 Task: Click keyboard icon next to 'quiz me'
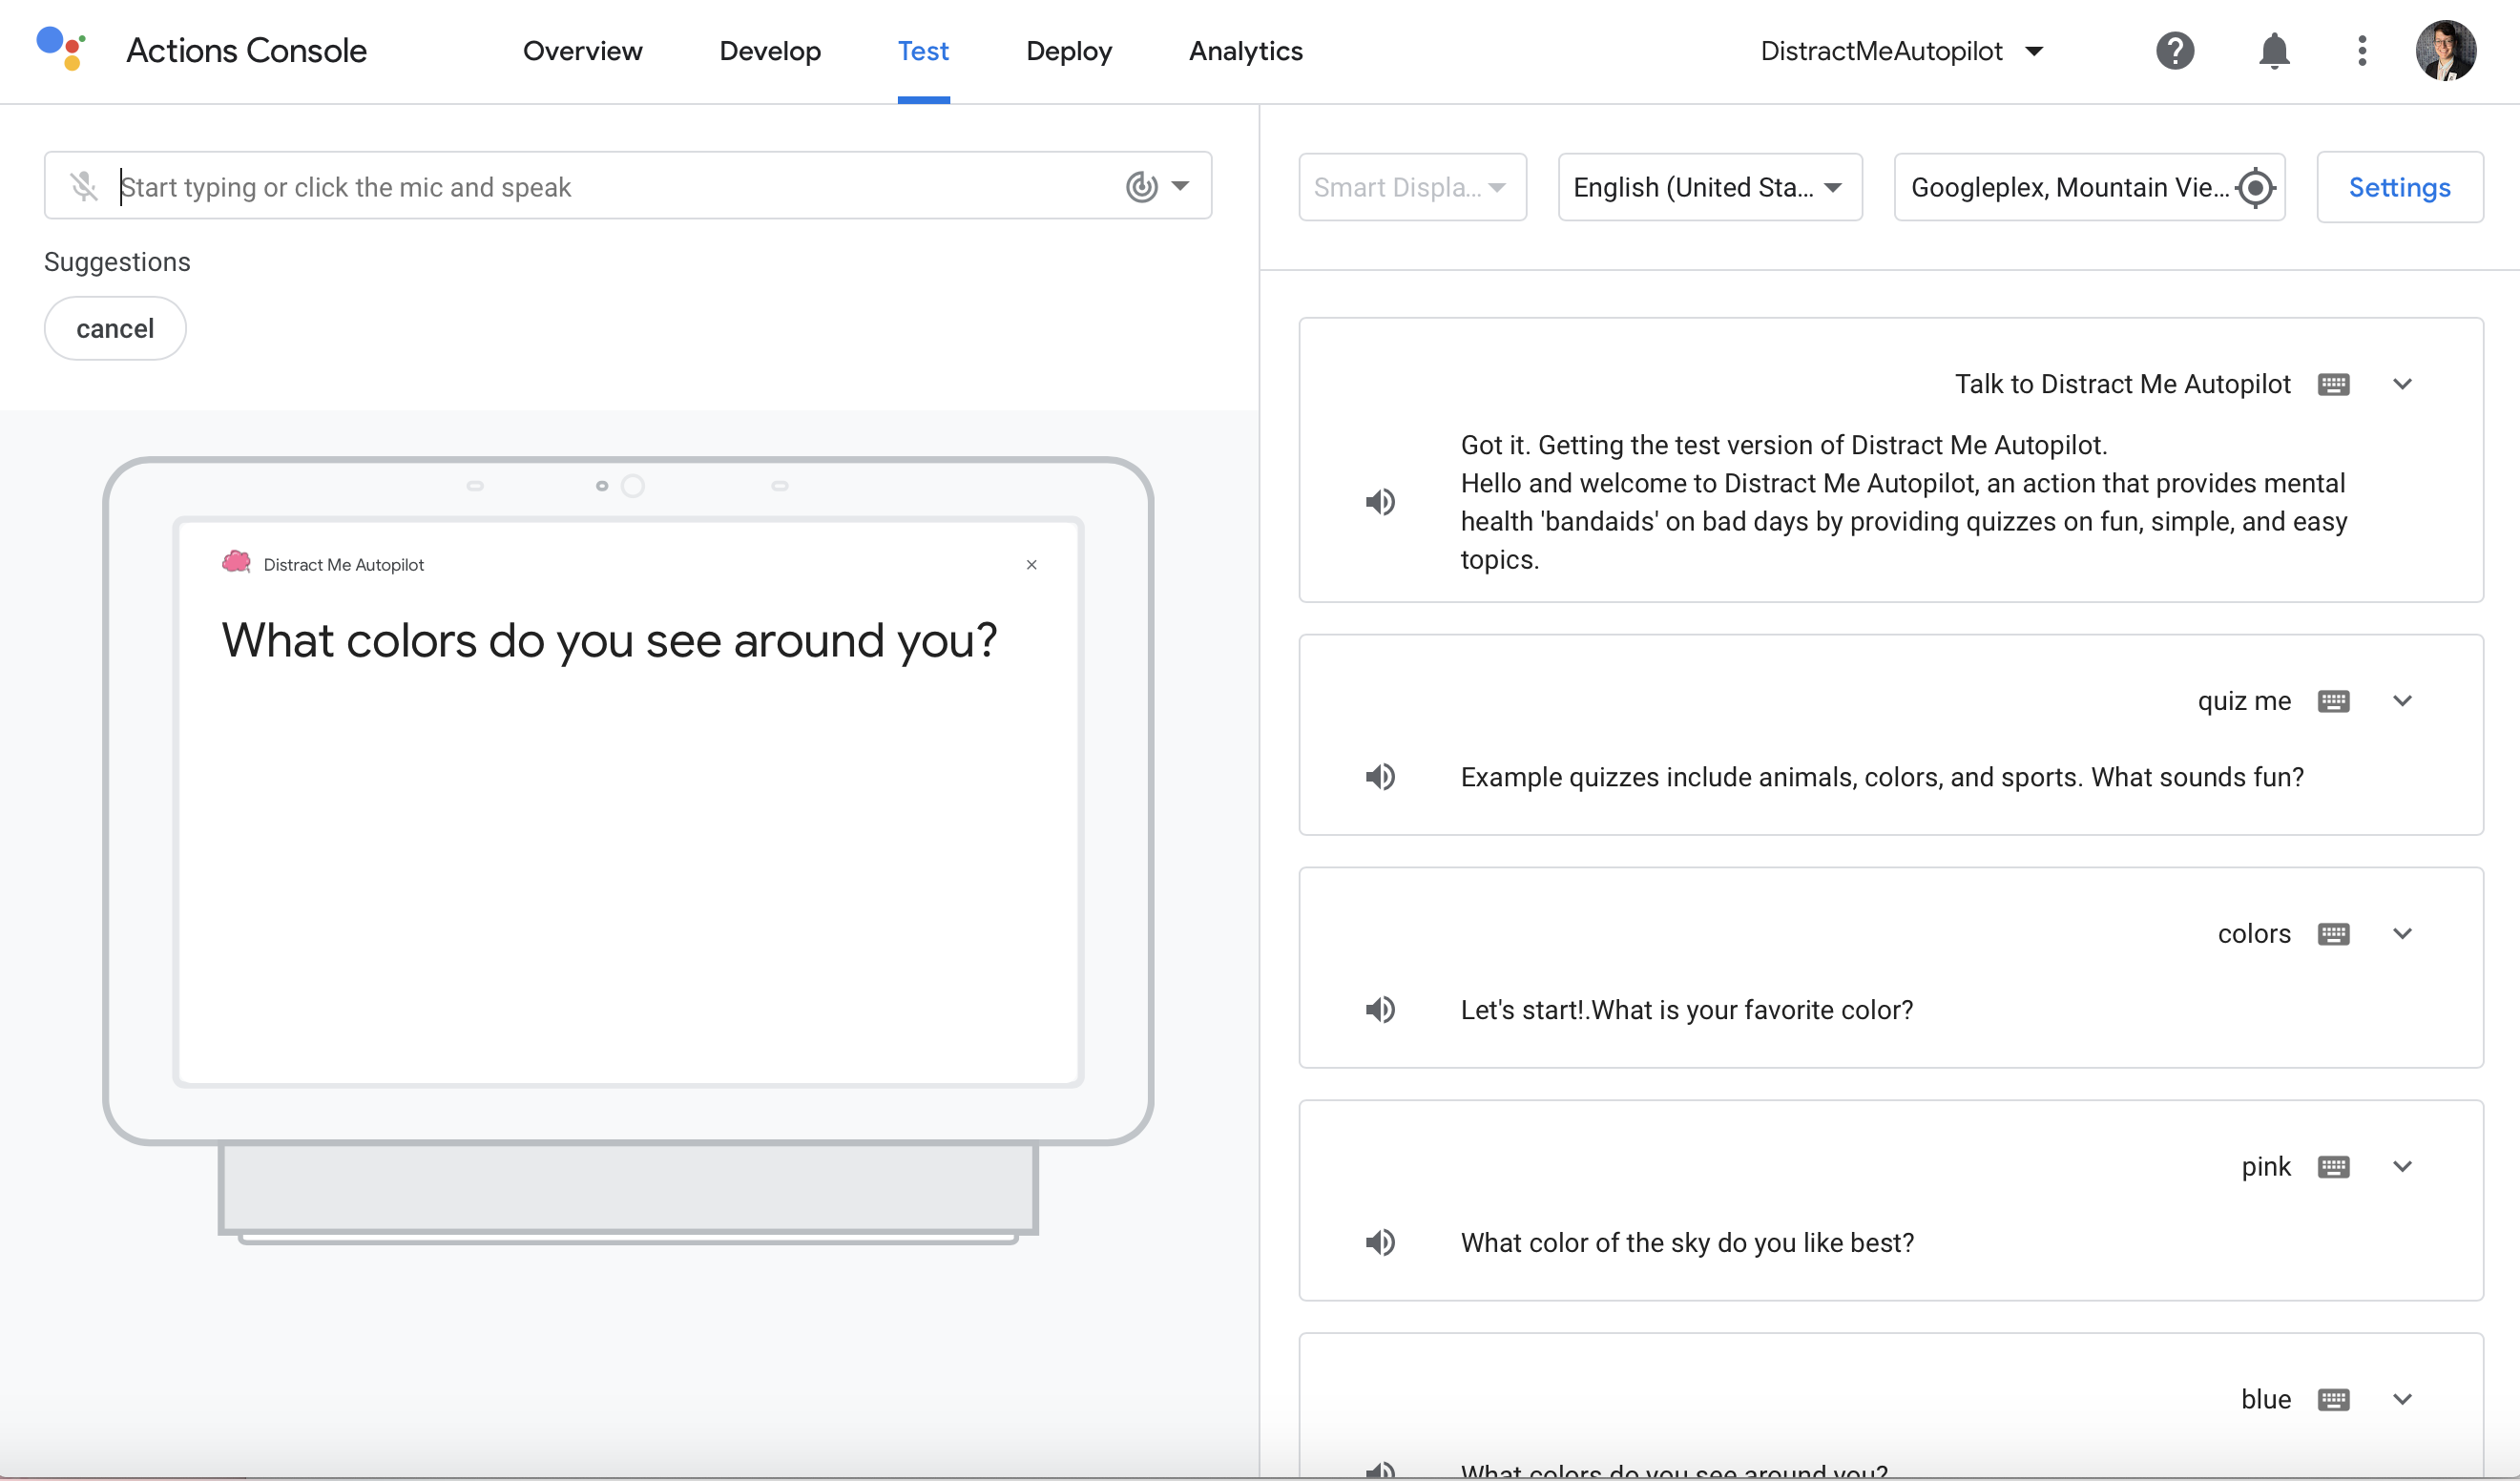coord(2333,701)
